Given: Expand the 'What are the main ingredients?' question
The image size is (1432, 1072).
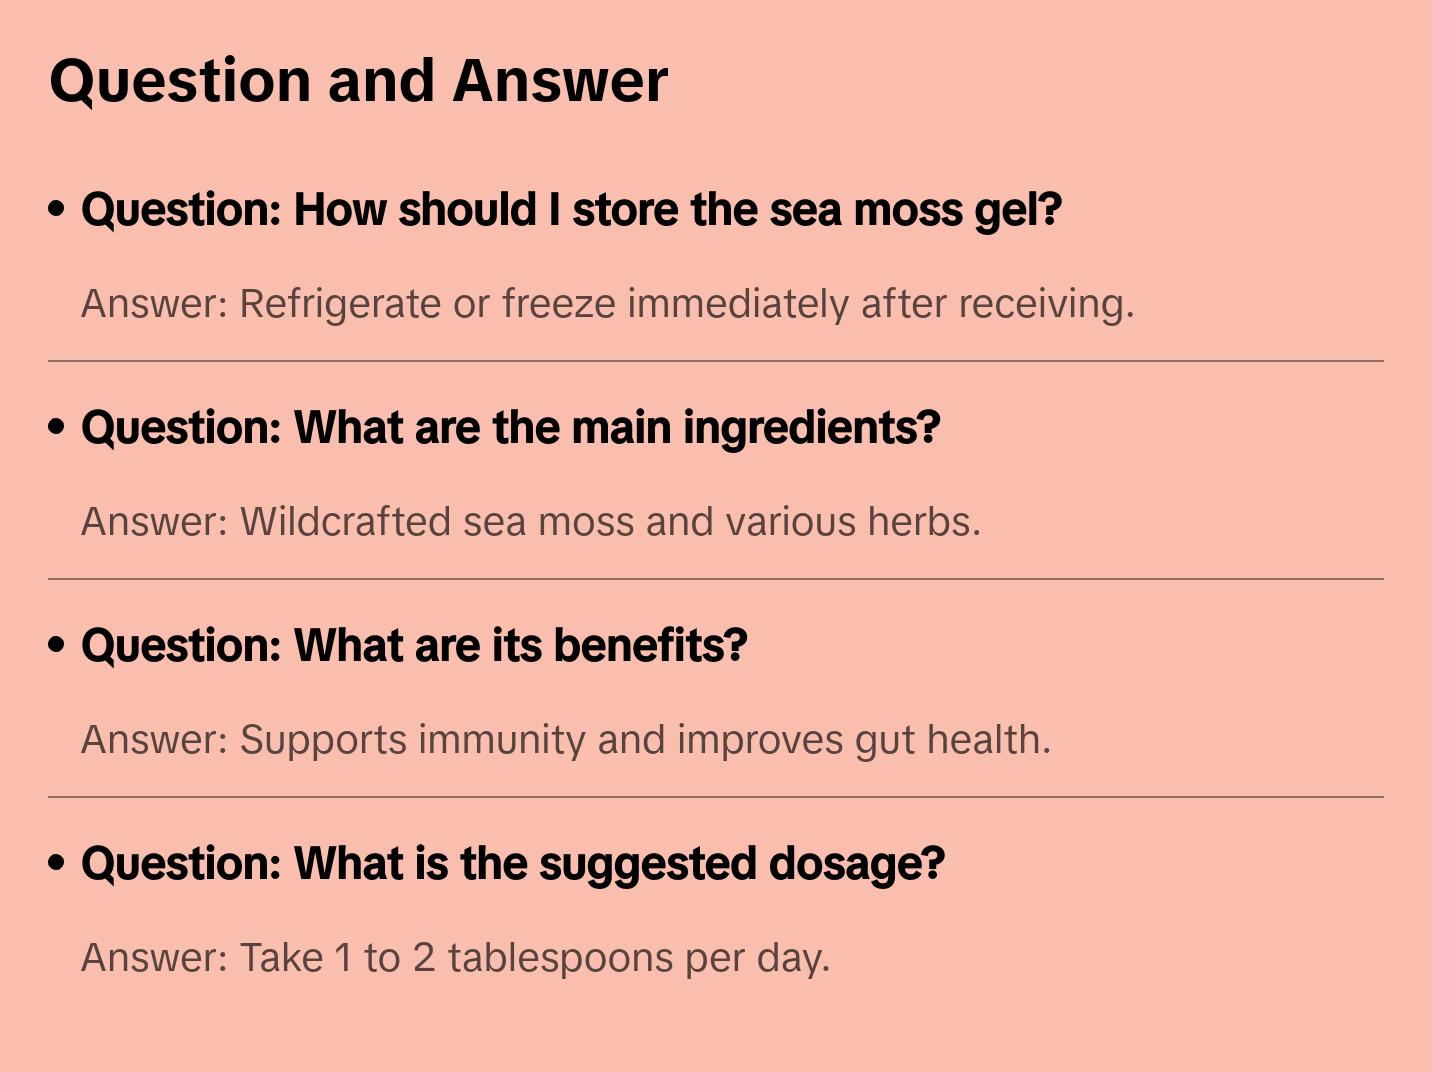Looking at the screenshot, I should pos(510,428).
